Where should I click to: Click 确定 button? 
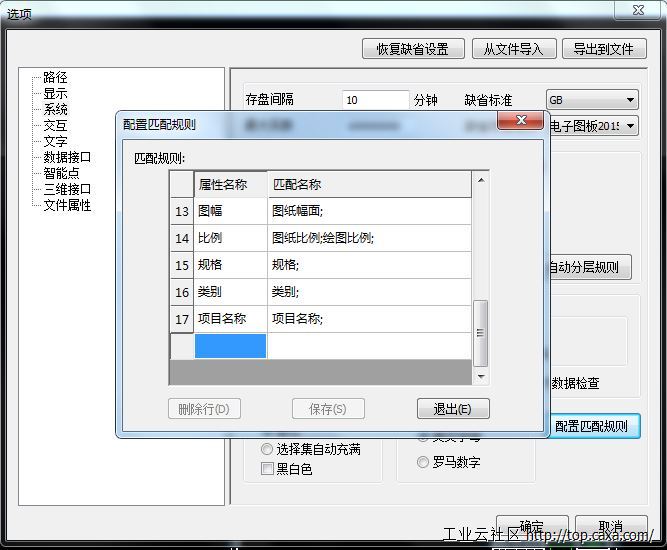pos(532,527)
